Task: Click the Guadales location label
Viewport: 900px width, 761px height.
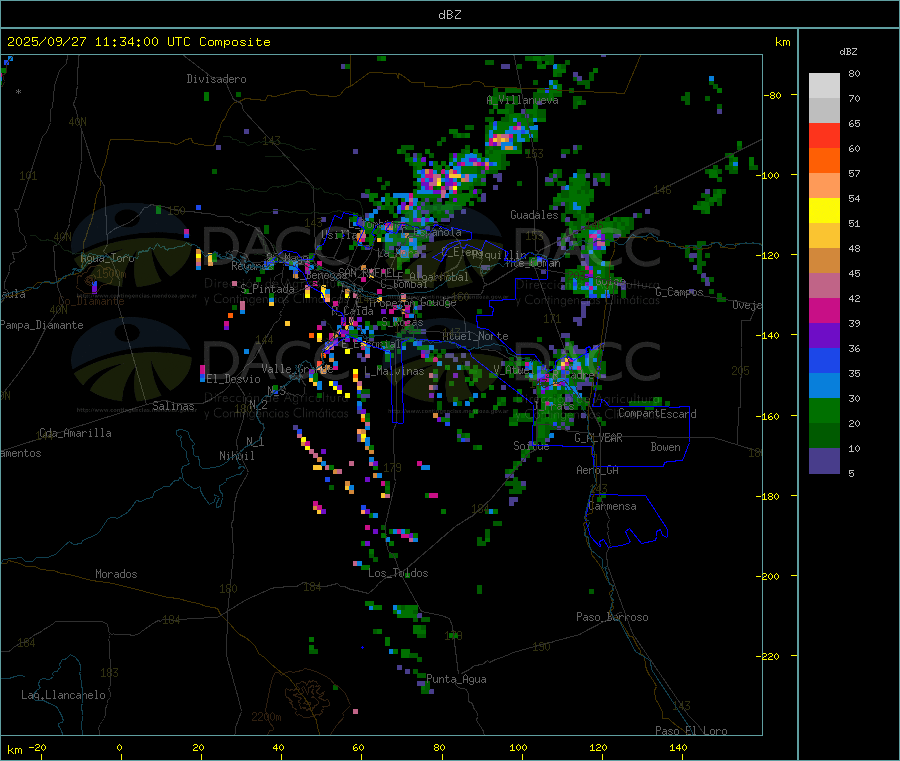Action: 534,215
